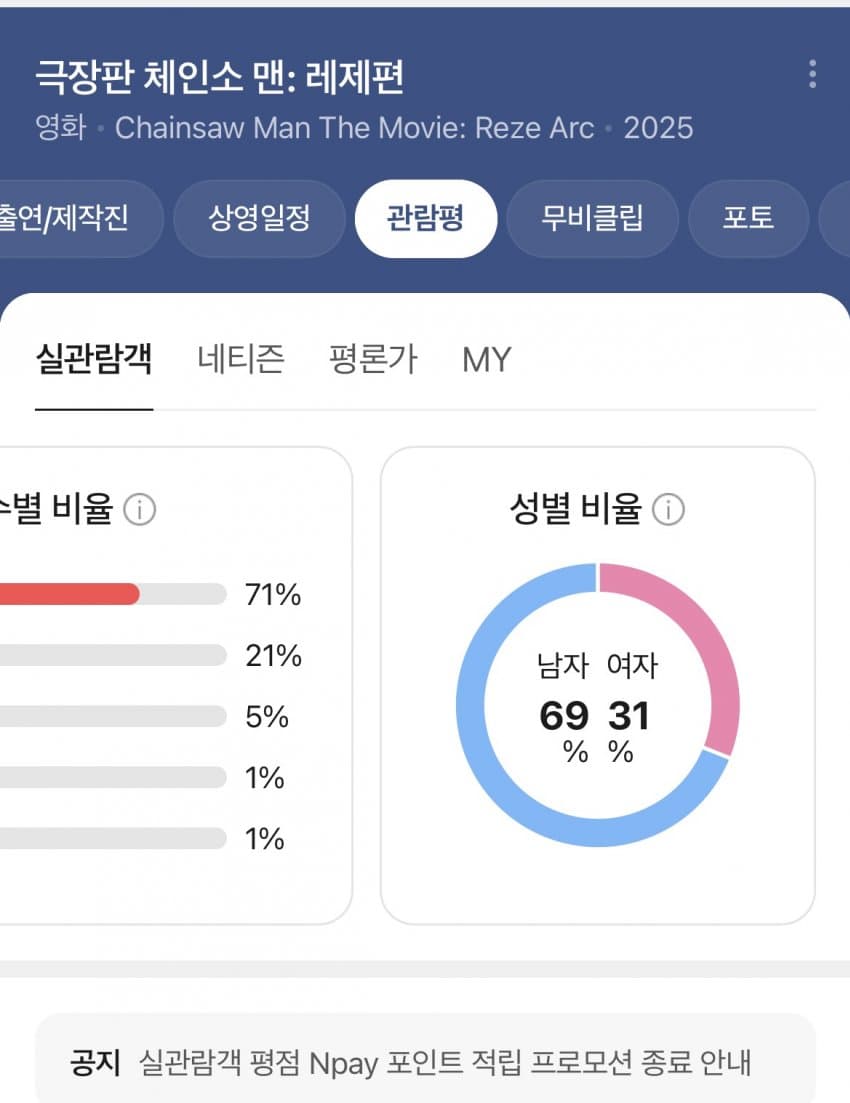The height and width of the screenshot is (1103, 850).
Task: Click the gray bar labeled 21%
Action: (110, 656)
